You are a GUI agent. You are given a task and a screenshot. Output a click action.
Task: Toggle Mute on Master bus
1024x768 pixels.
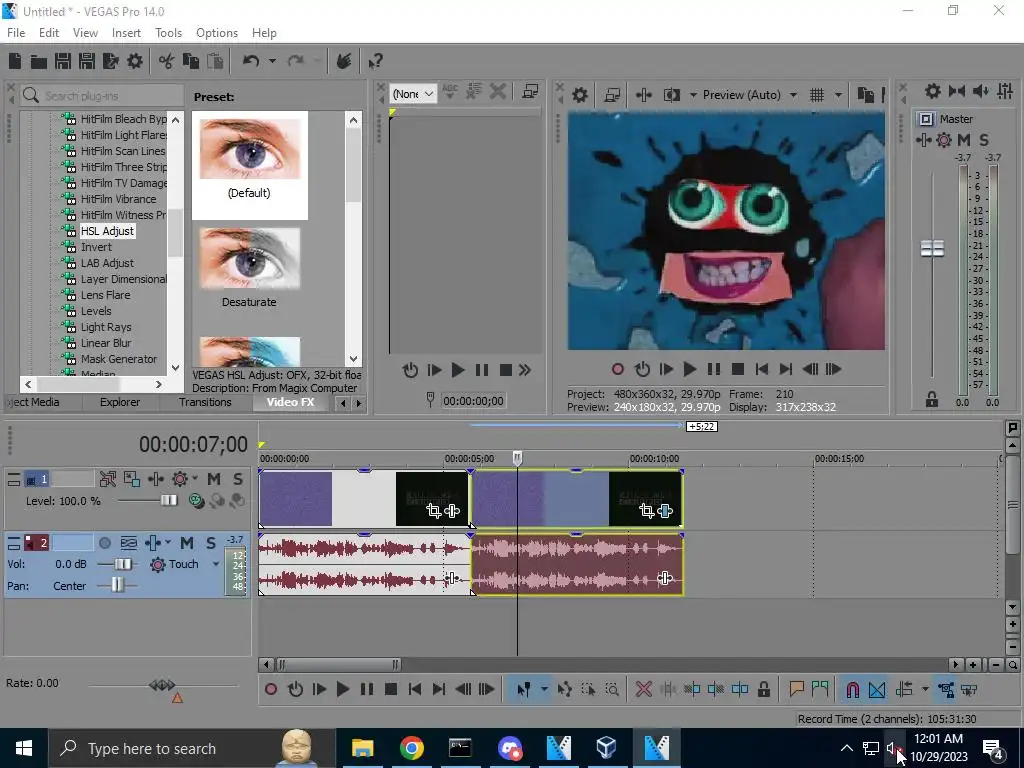pyautogui.click(x=964, y=140)
